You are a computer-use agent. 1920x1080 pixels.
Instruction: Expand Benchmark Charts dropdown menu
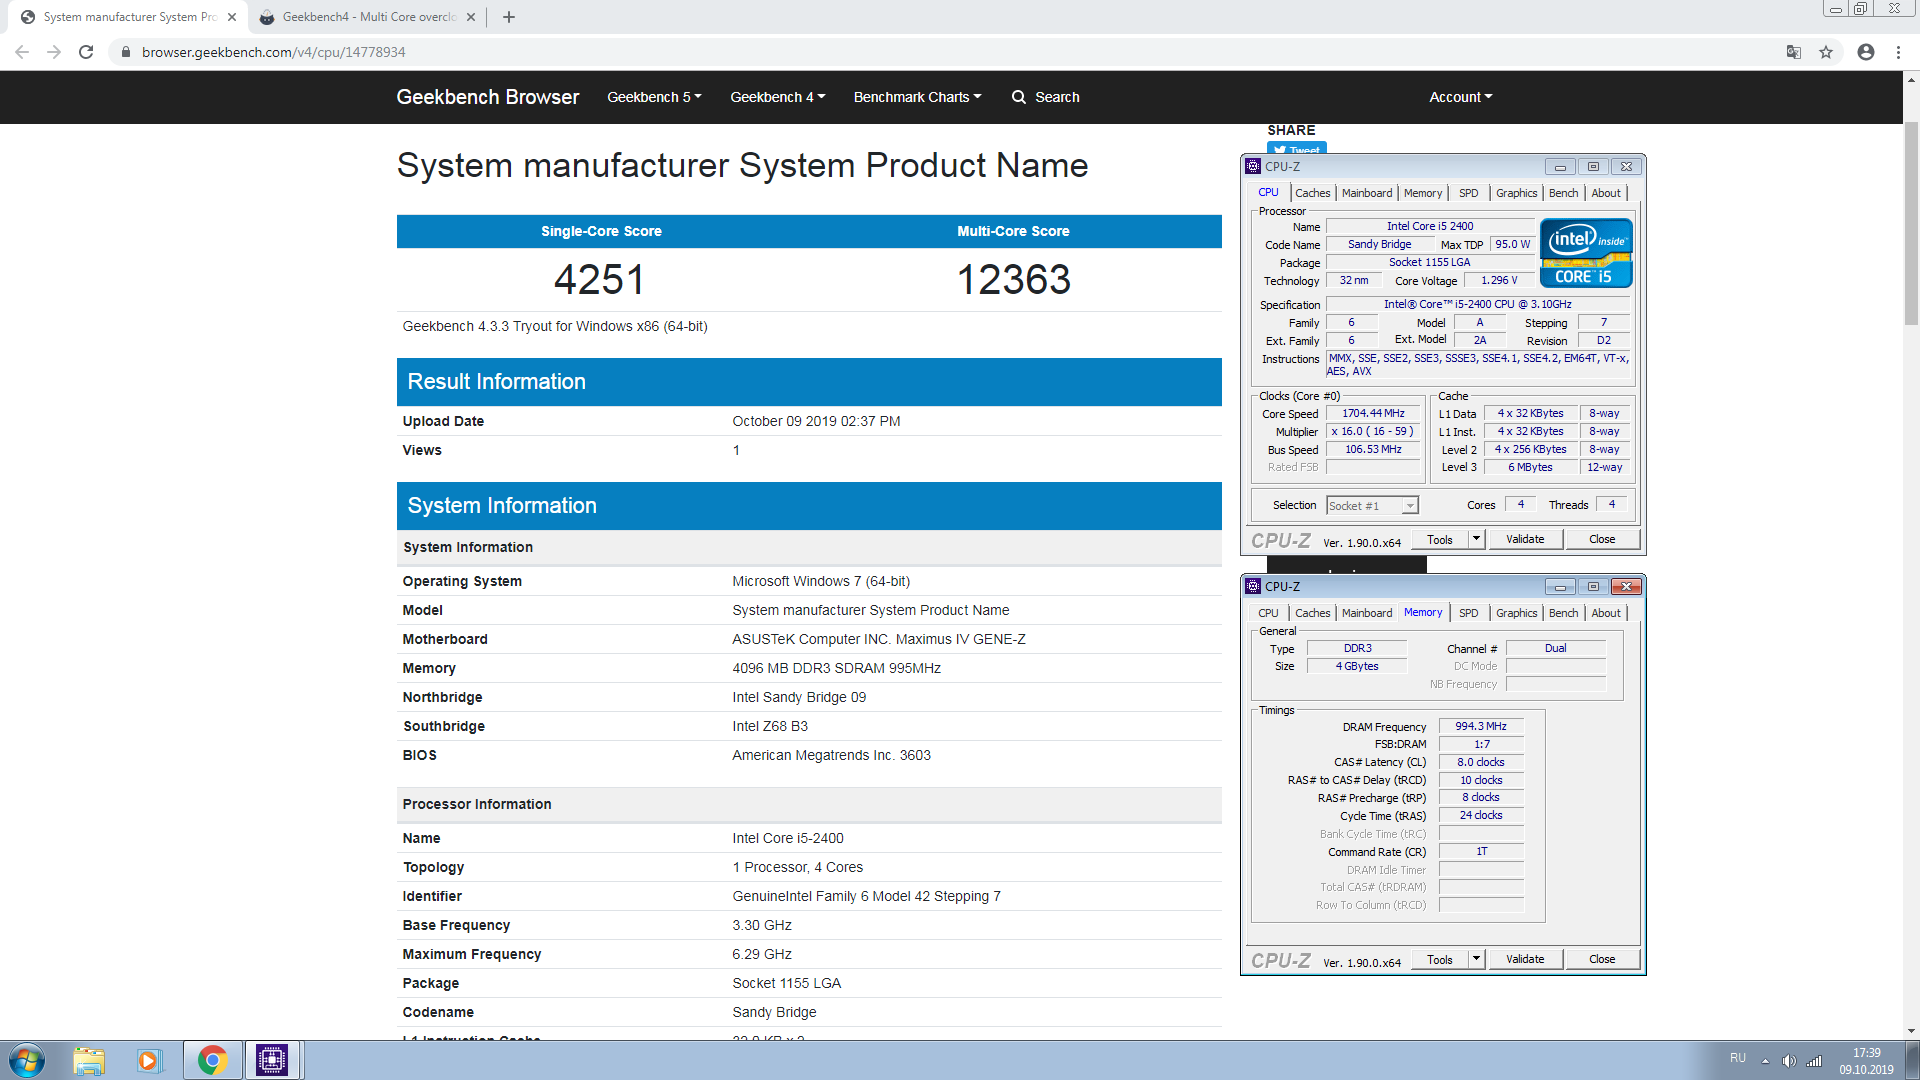[x=917, y=97]
